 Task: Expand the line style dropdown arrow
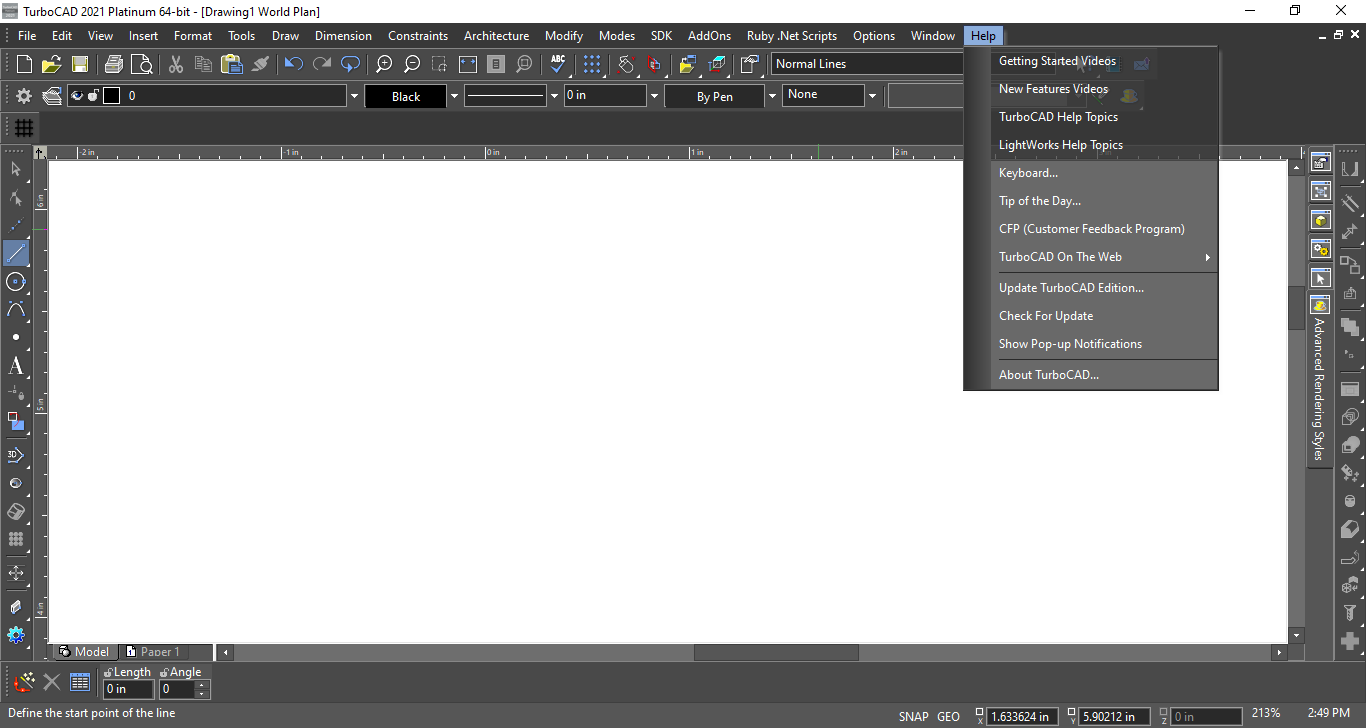click(555, 96)
